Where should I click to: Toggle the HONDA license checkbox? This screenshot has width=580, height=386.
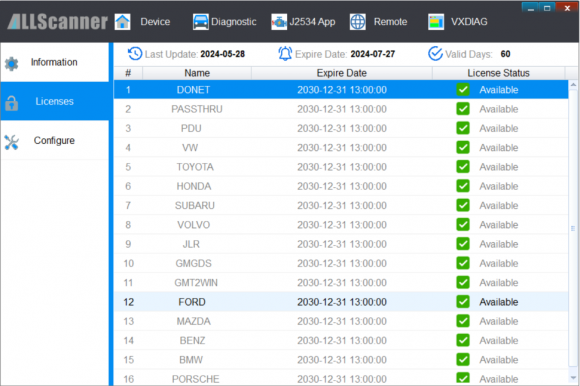point(463,186)
